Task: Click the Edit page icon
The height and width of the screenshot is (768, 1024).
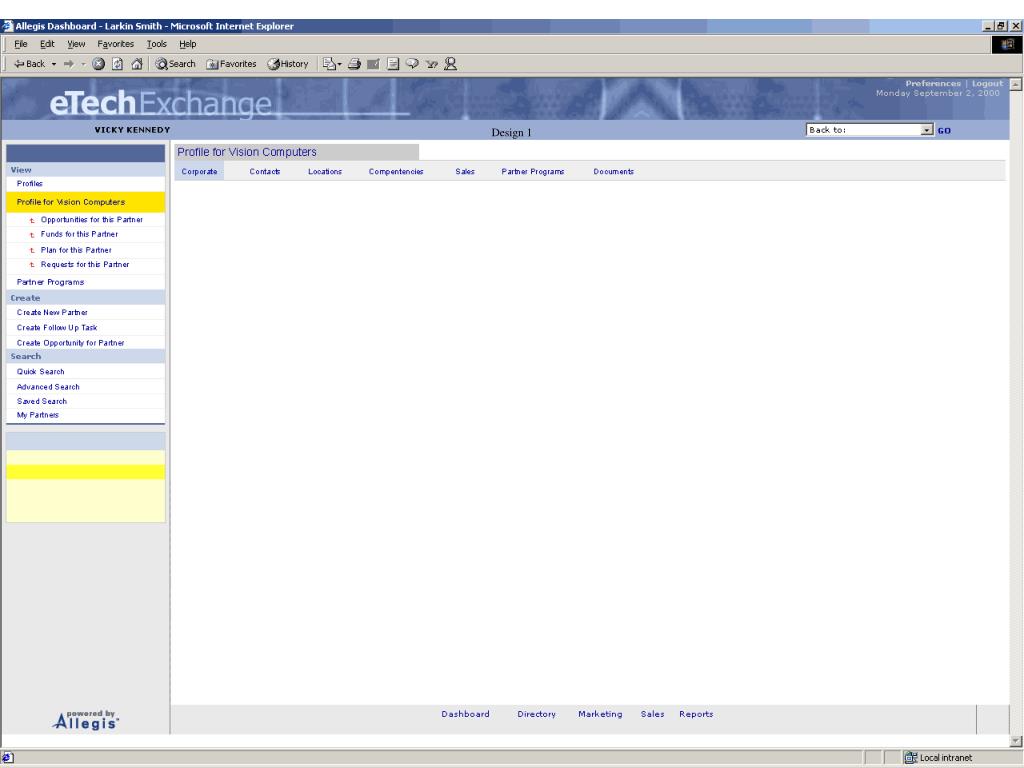Action: (x=373, y=64)
